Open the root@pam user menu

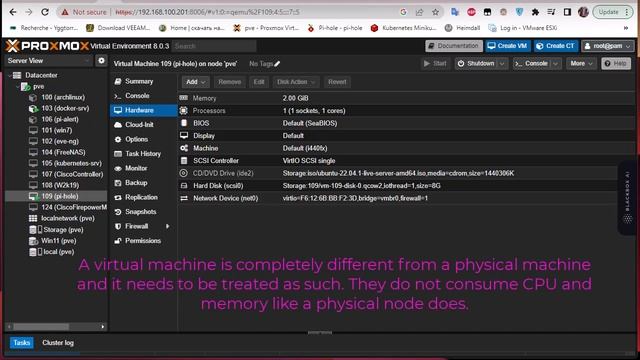(608, 46)
